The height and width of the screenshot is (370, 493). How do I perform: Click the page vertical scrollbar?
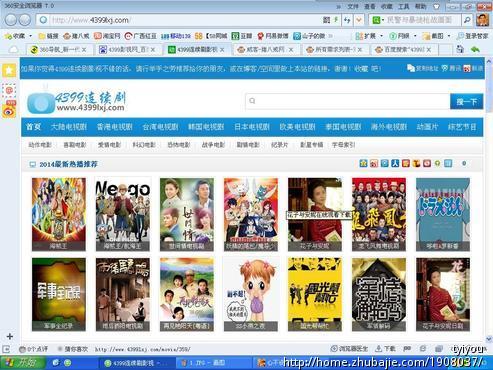(x=489, y=200)
